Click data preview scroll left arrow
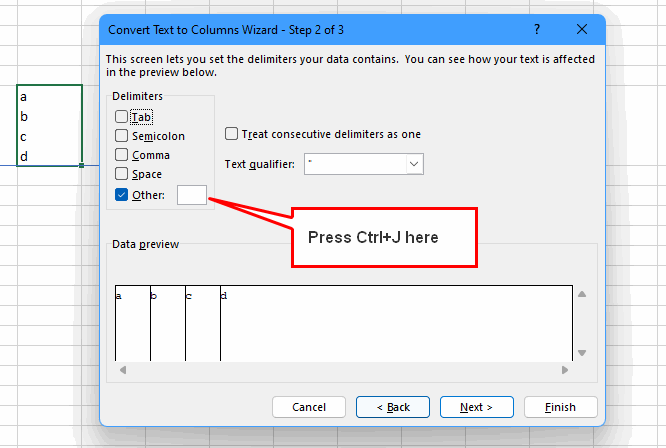Screen dimensions: 666x448 point(123,370)
